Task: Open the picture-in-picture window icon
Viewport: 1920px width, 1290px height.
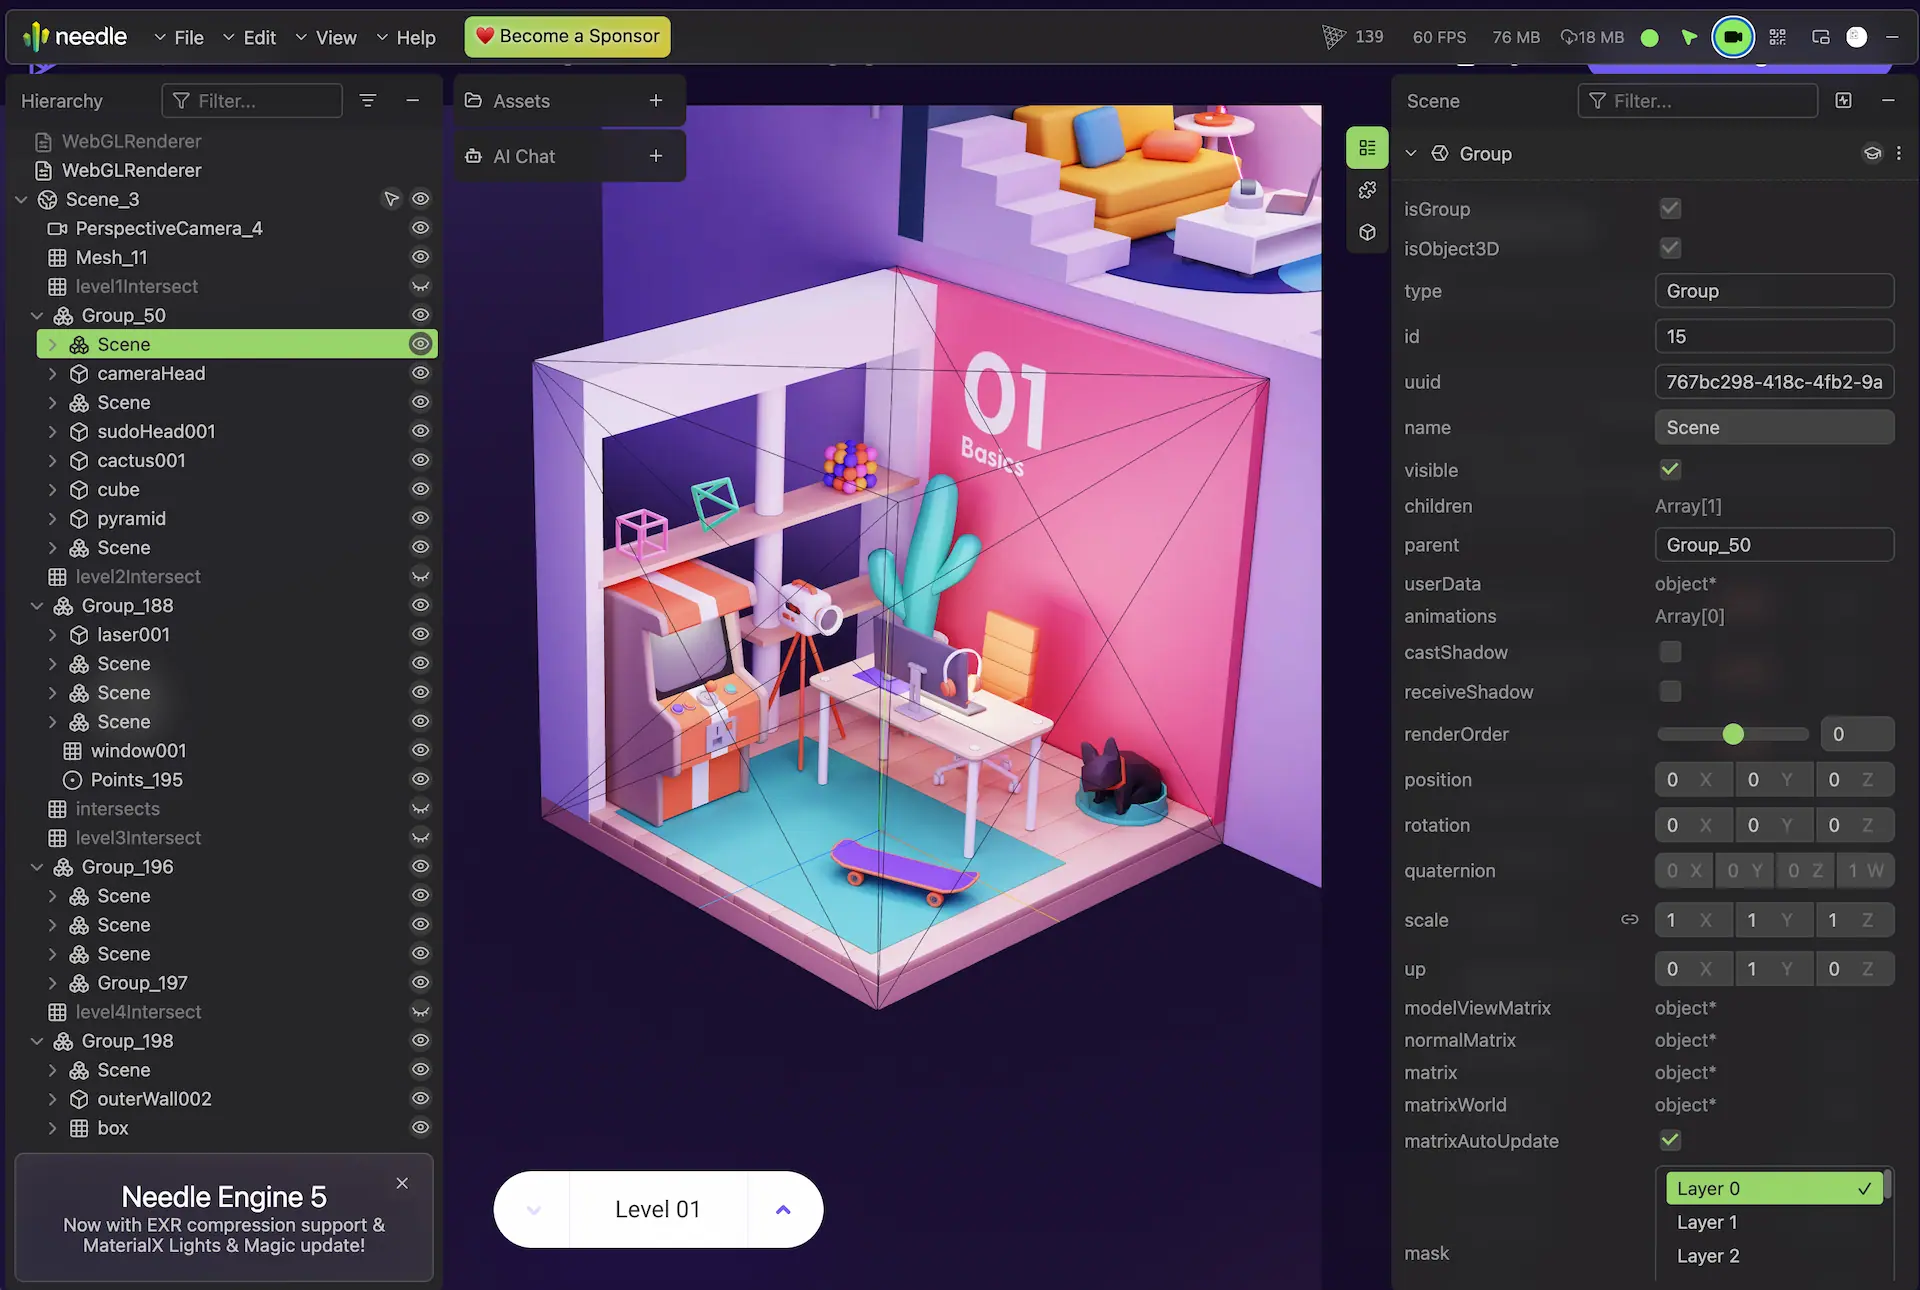Action: click(1820, 37)
